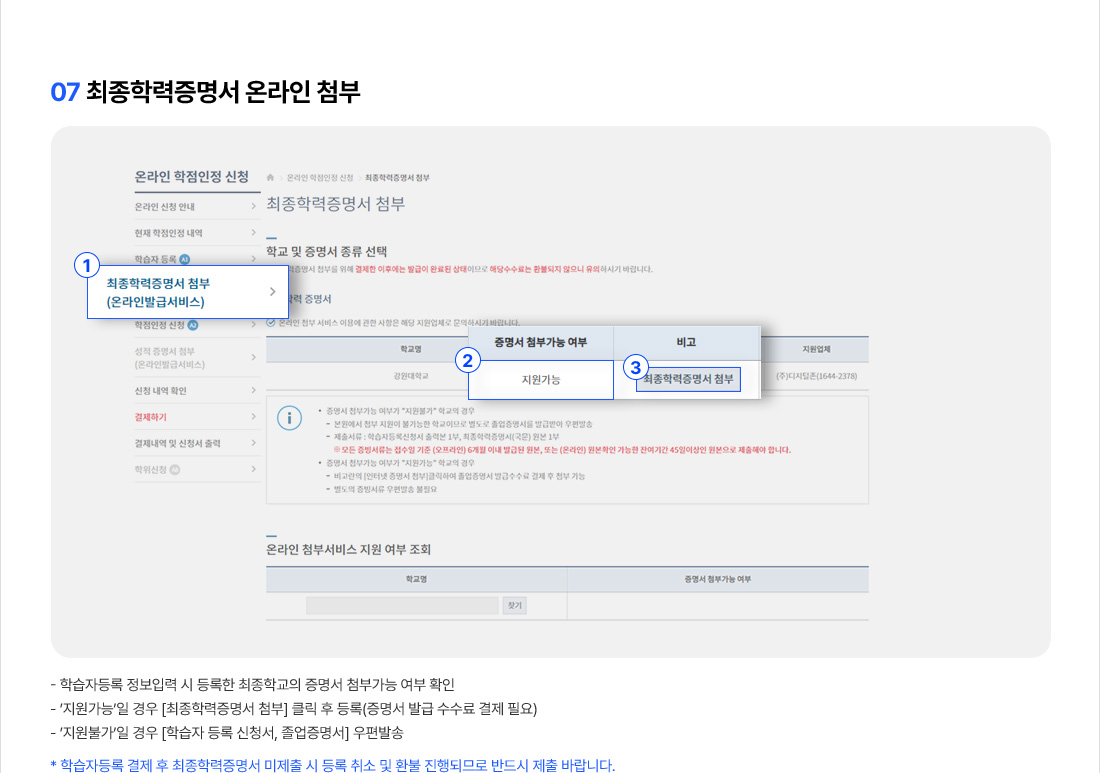This screenshot has height=773, width=1100.
Task: Click the (주)디지털존(1644-2378) provider cell
Action: (x=817, y=377)
